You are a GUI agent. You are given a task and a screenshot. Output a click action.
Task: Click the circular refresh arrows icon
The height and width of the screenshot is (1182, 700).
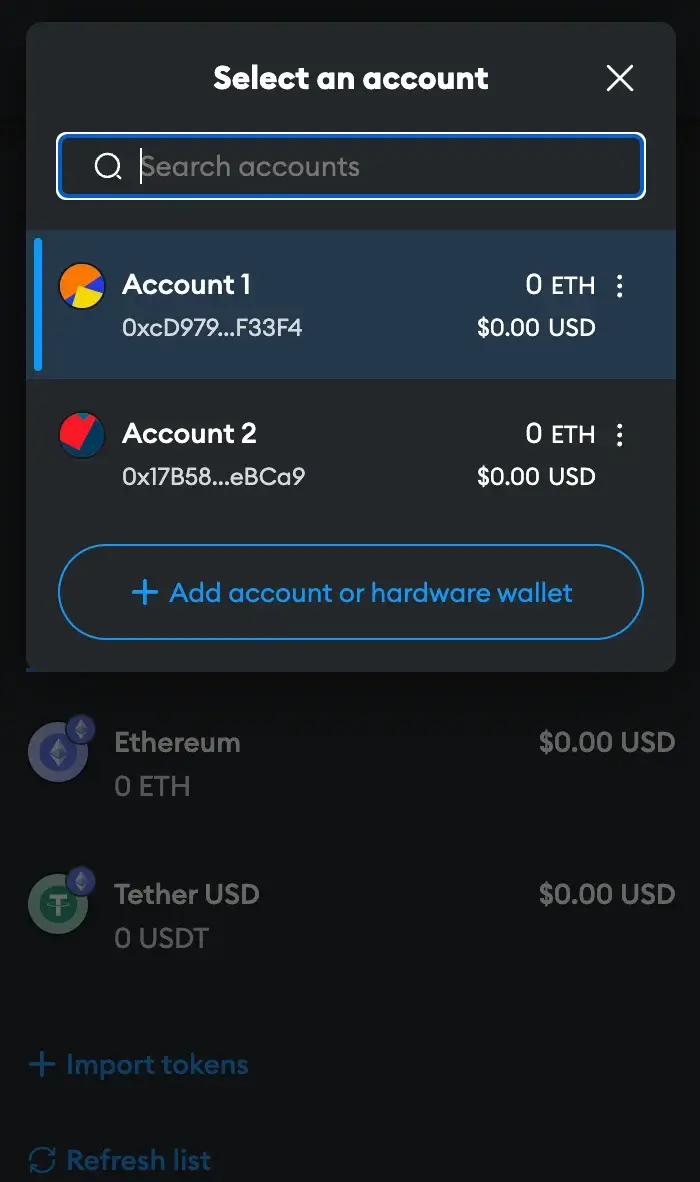[x=42, y=1159]
